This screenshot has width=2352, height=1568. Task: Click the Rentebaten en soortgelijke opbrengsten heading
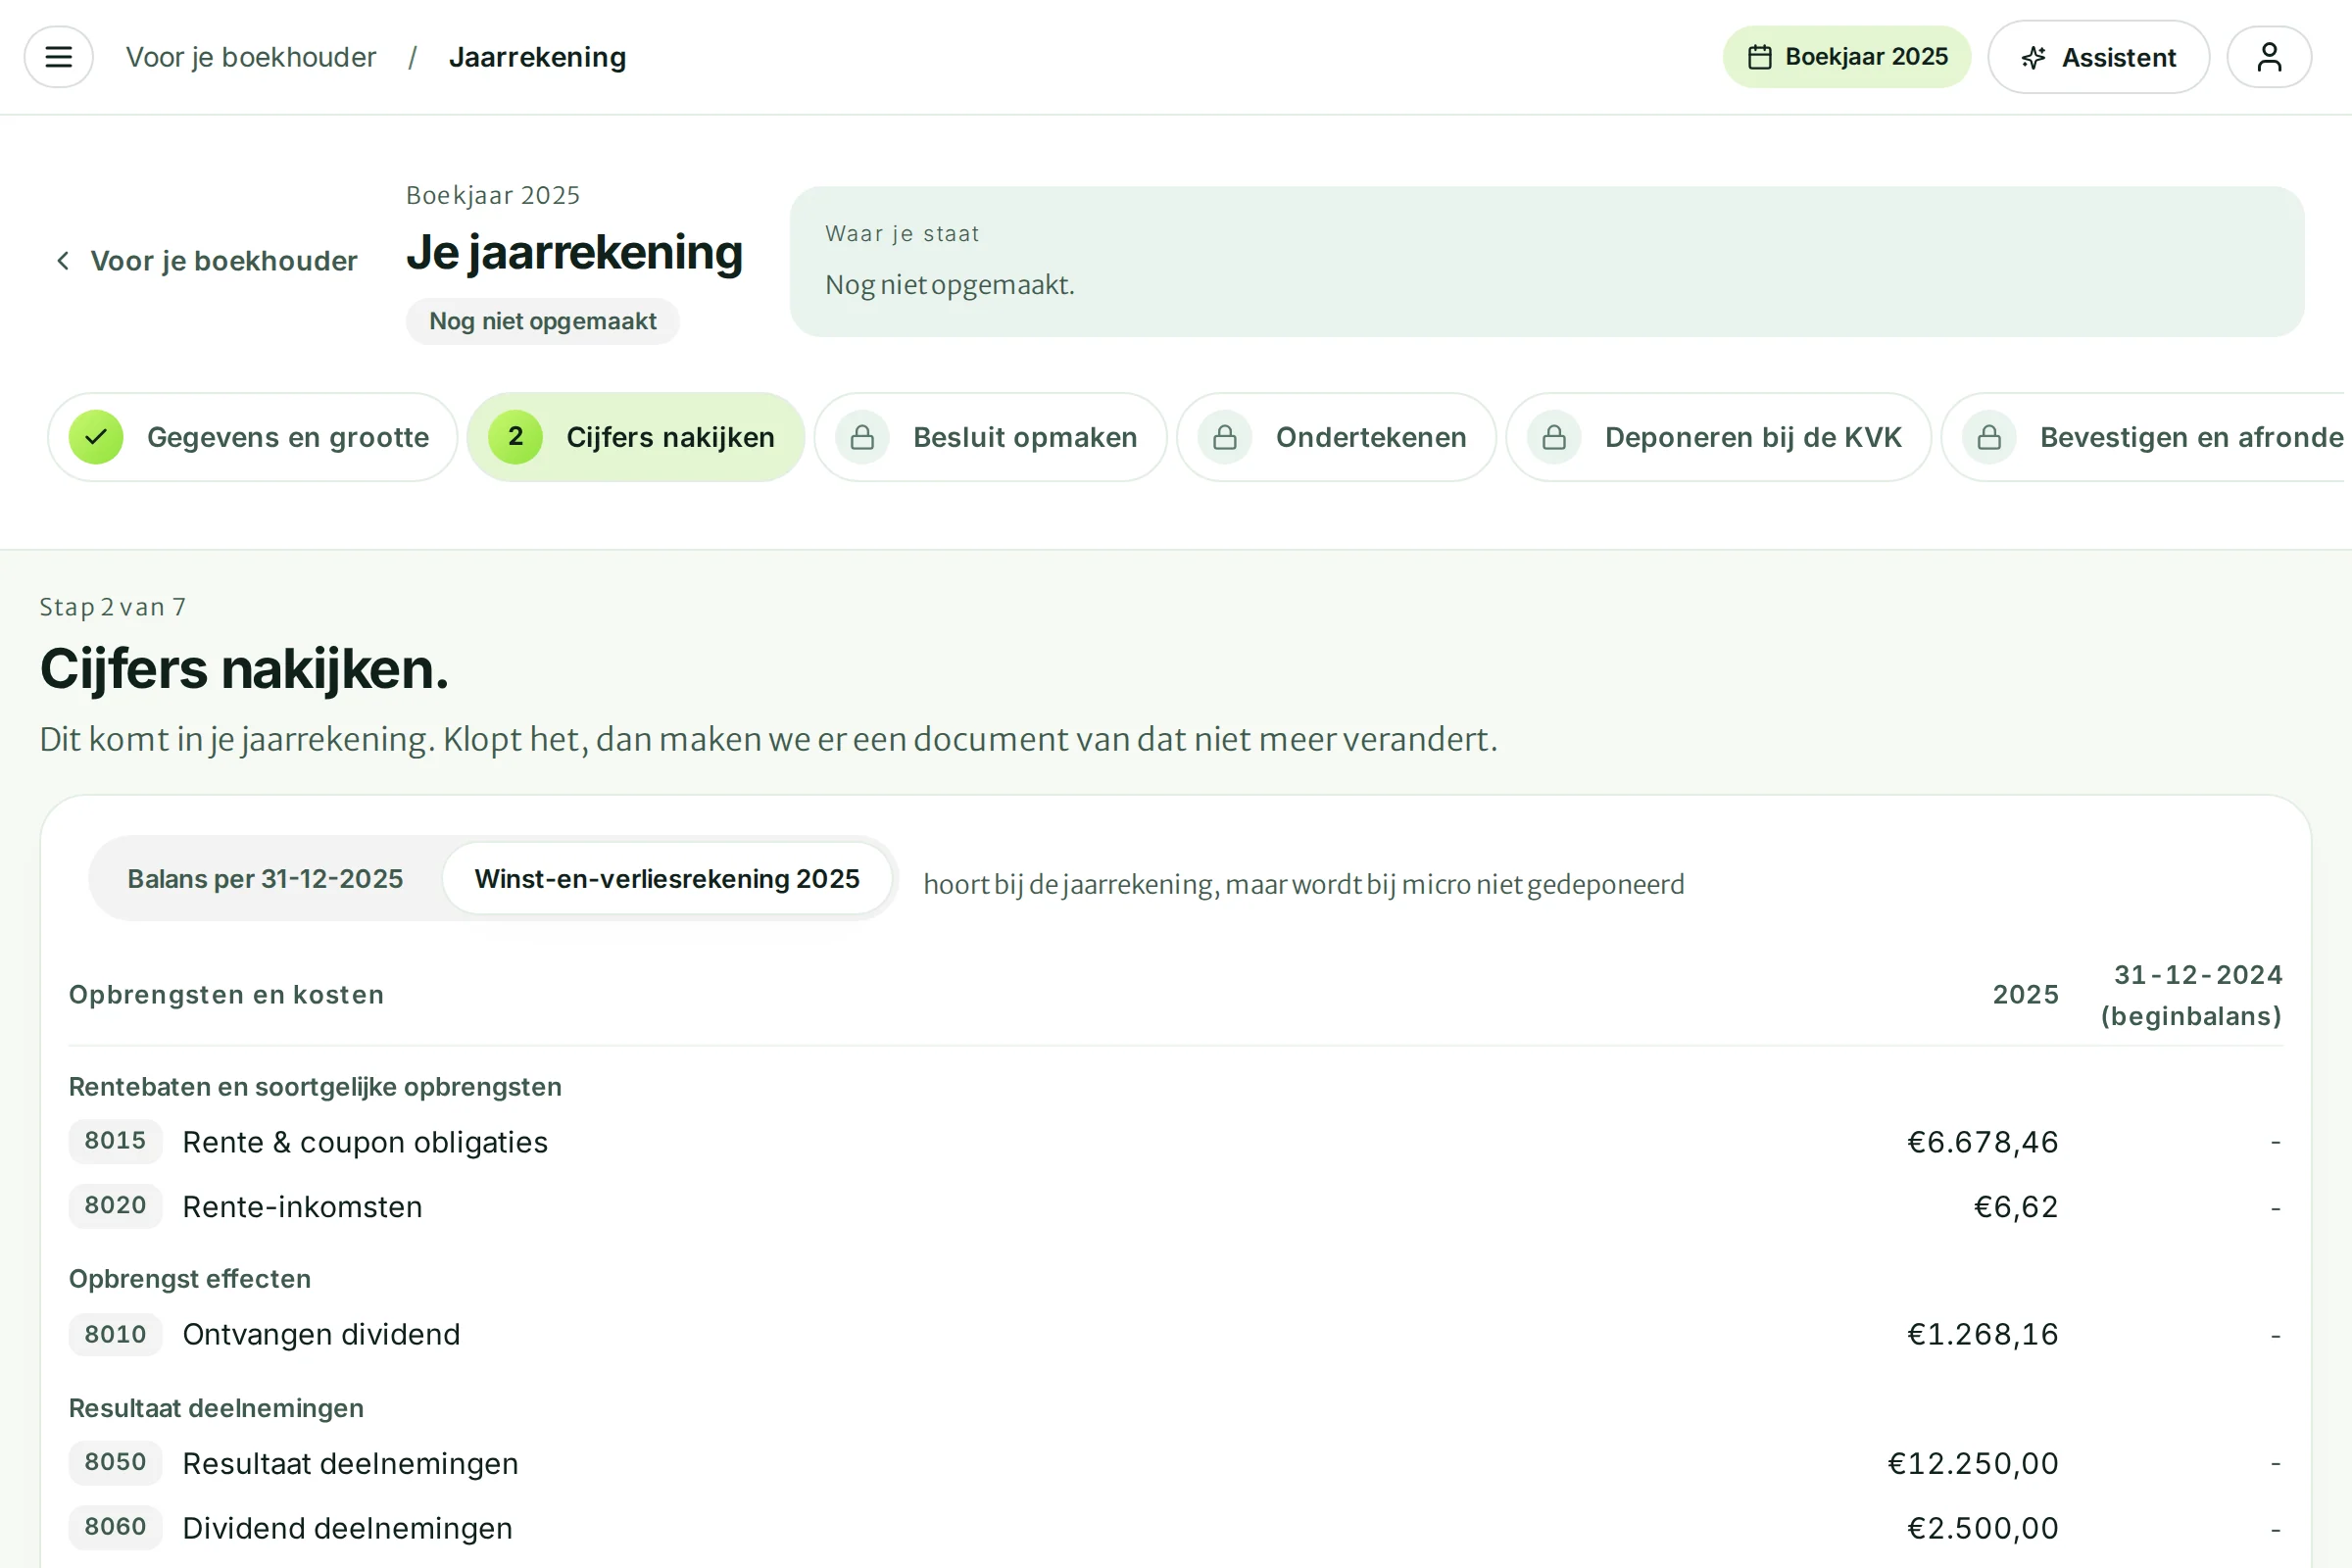[x=315, y=1087]
